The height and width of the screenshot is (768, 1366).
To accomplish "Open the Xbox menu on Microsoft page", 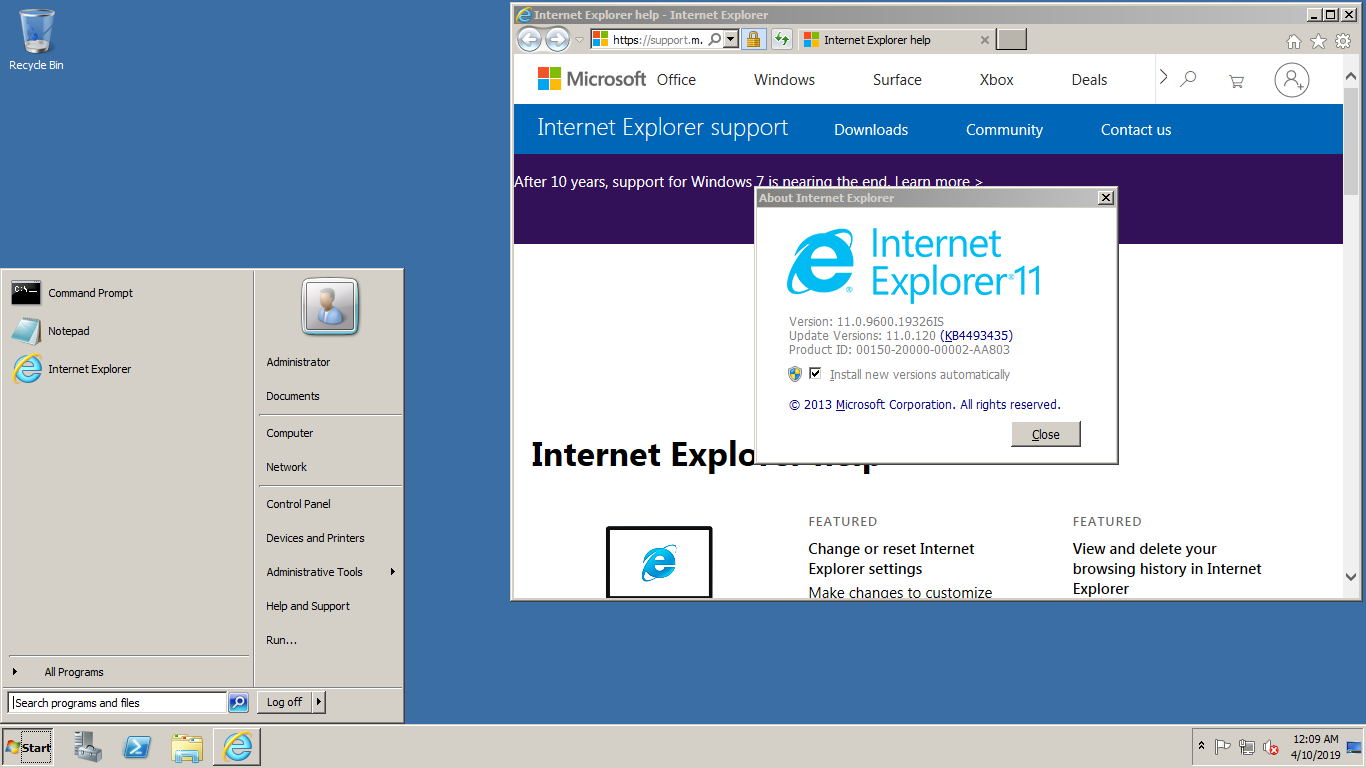I will click(x=997, y=80).
